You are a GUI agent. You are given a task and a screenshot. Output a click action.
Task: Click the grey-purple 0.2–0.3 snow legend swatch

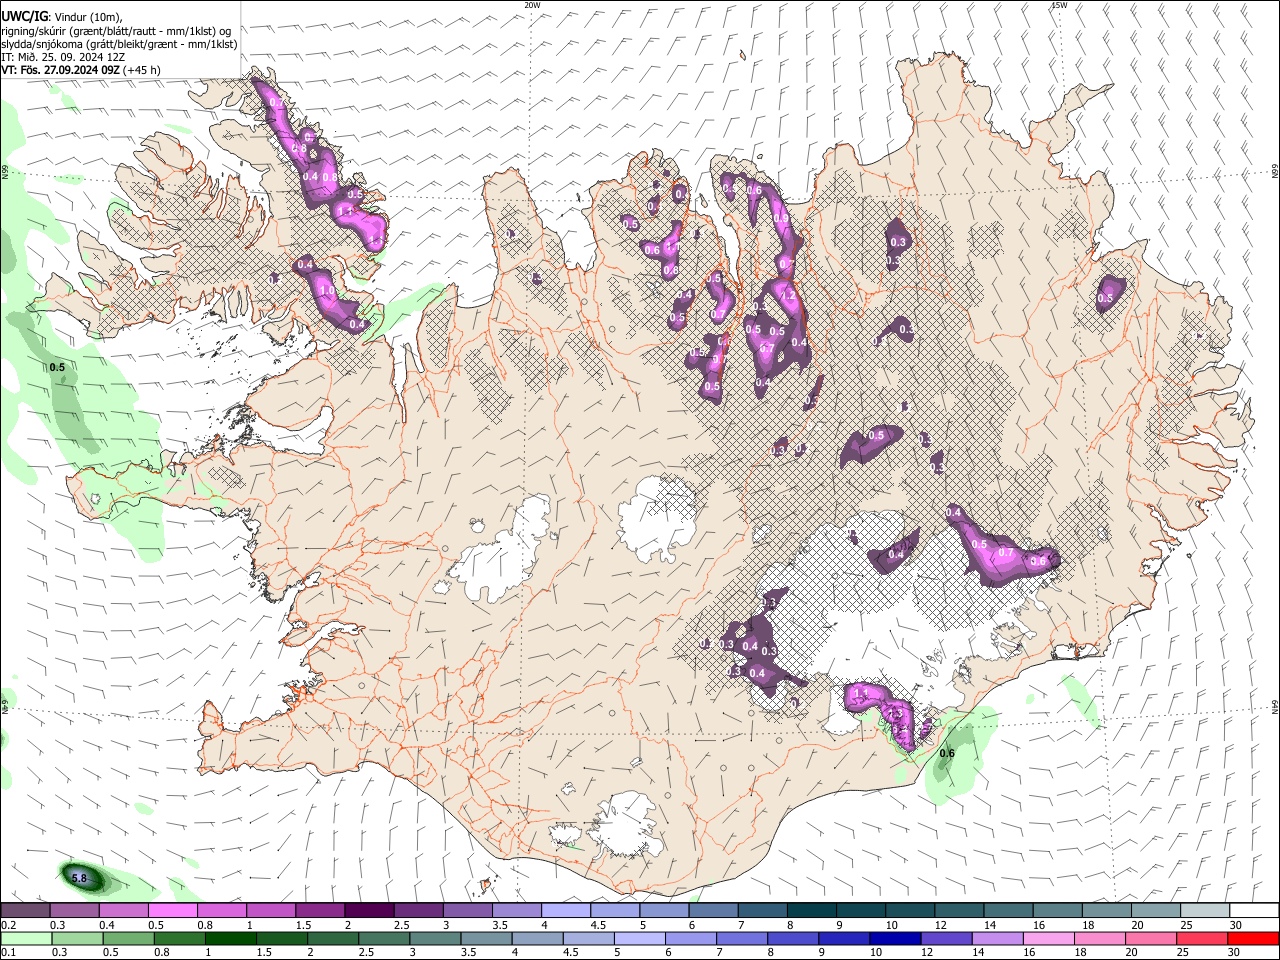pos(25,910)
